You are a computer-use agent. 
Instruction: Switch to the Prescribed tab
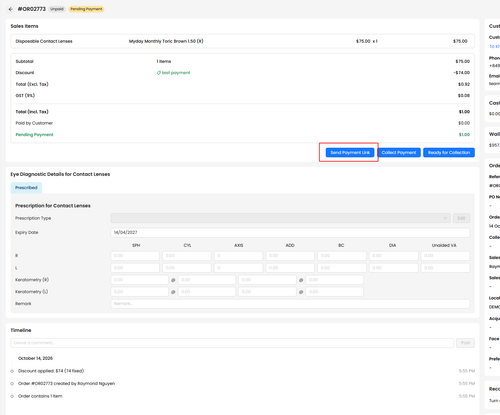[26, 188]
